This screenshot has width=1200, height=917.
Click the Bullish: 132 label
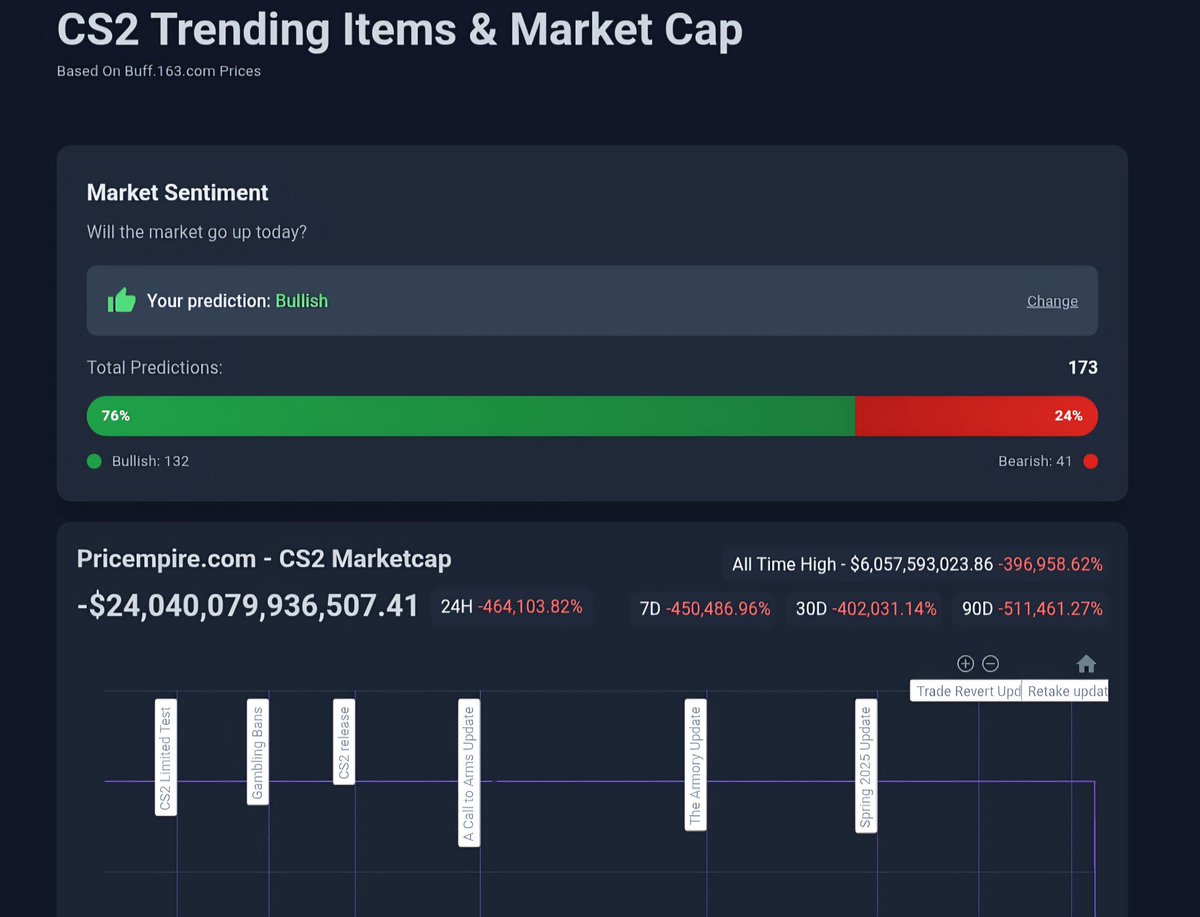150,461
